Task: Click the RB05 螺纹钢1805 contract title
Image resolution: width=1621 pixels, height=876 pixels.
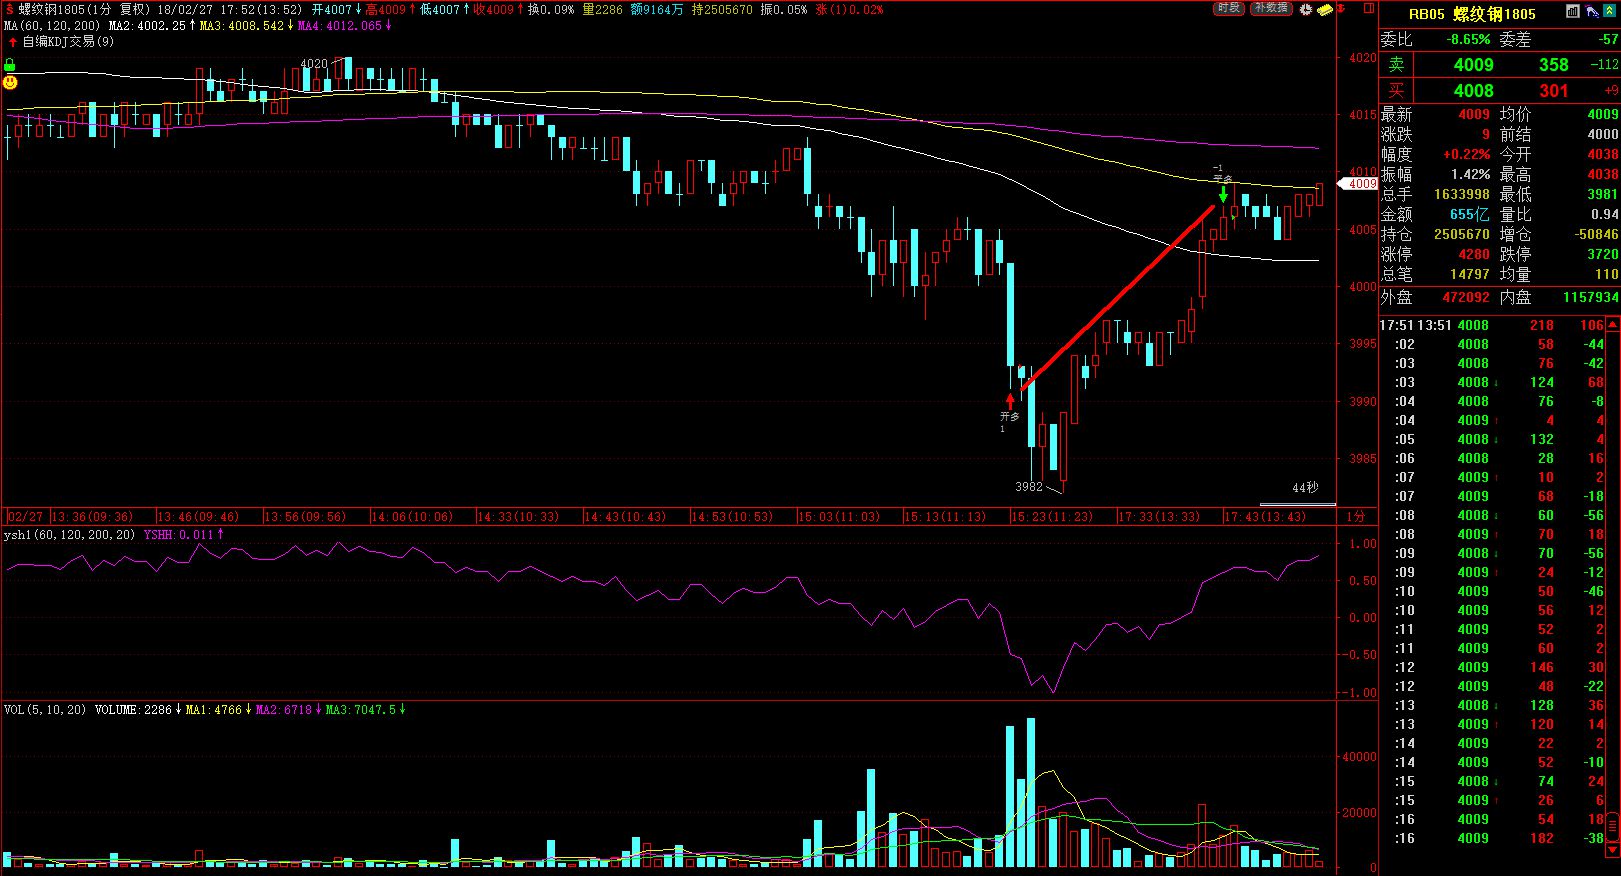Action: (1472, 14)
